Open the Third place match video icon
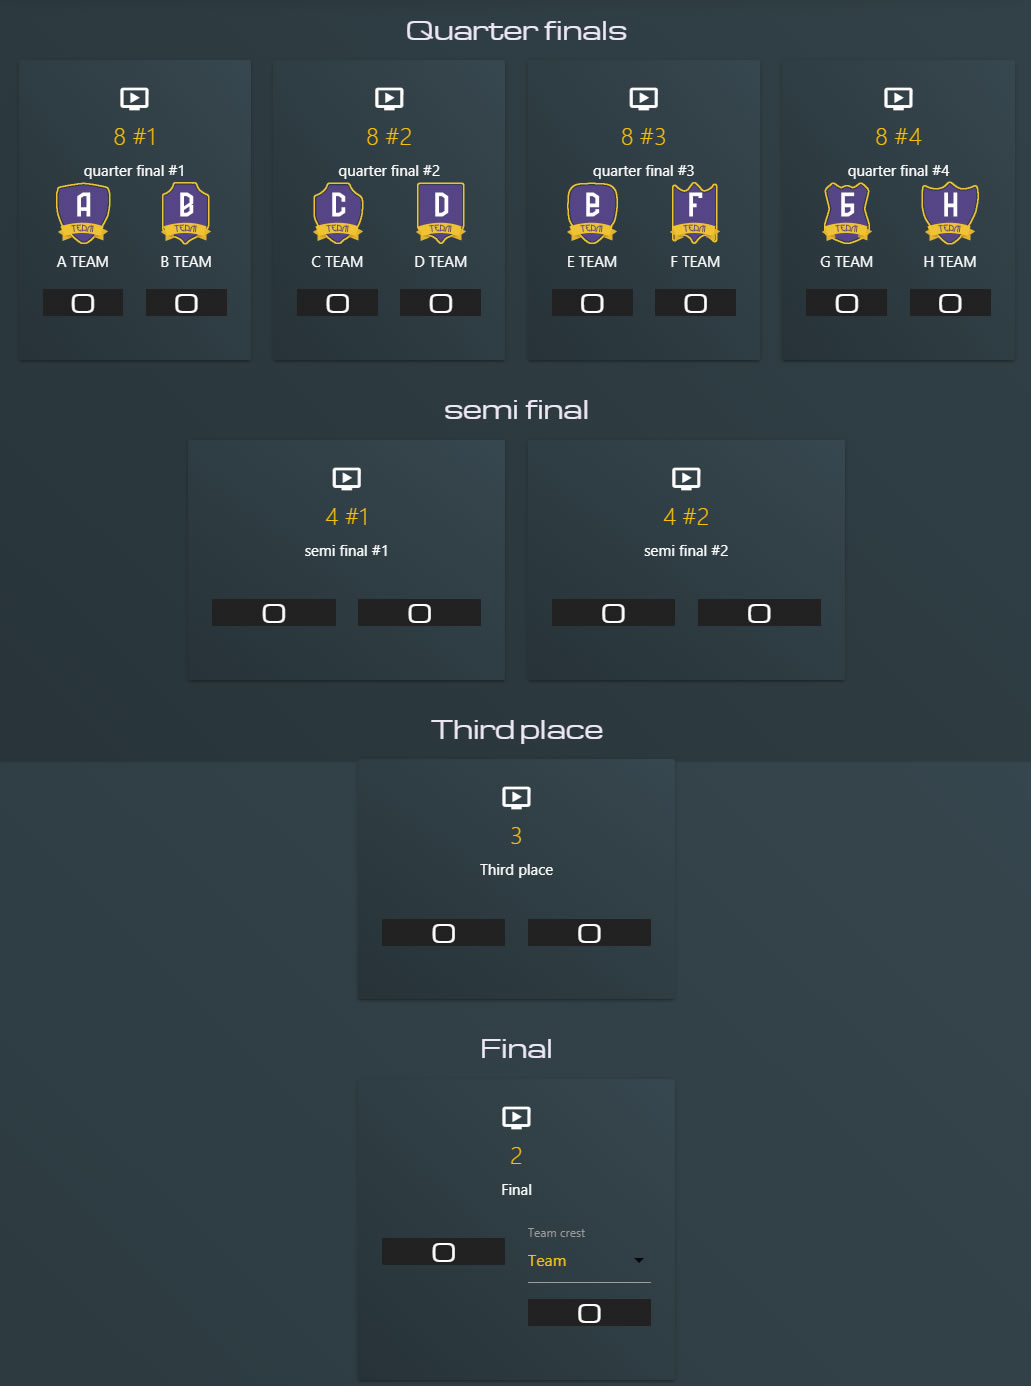Image resolution: width=1031 pixels, height=1386 pixels. (x=516, y=797)
